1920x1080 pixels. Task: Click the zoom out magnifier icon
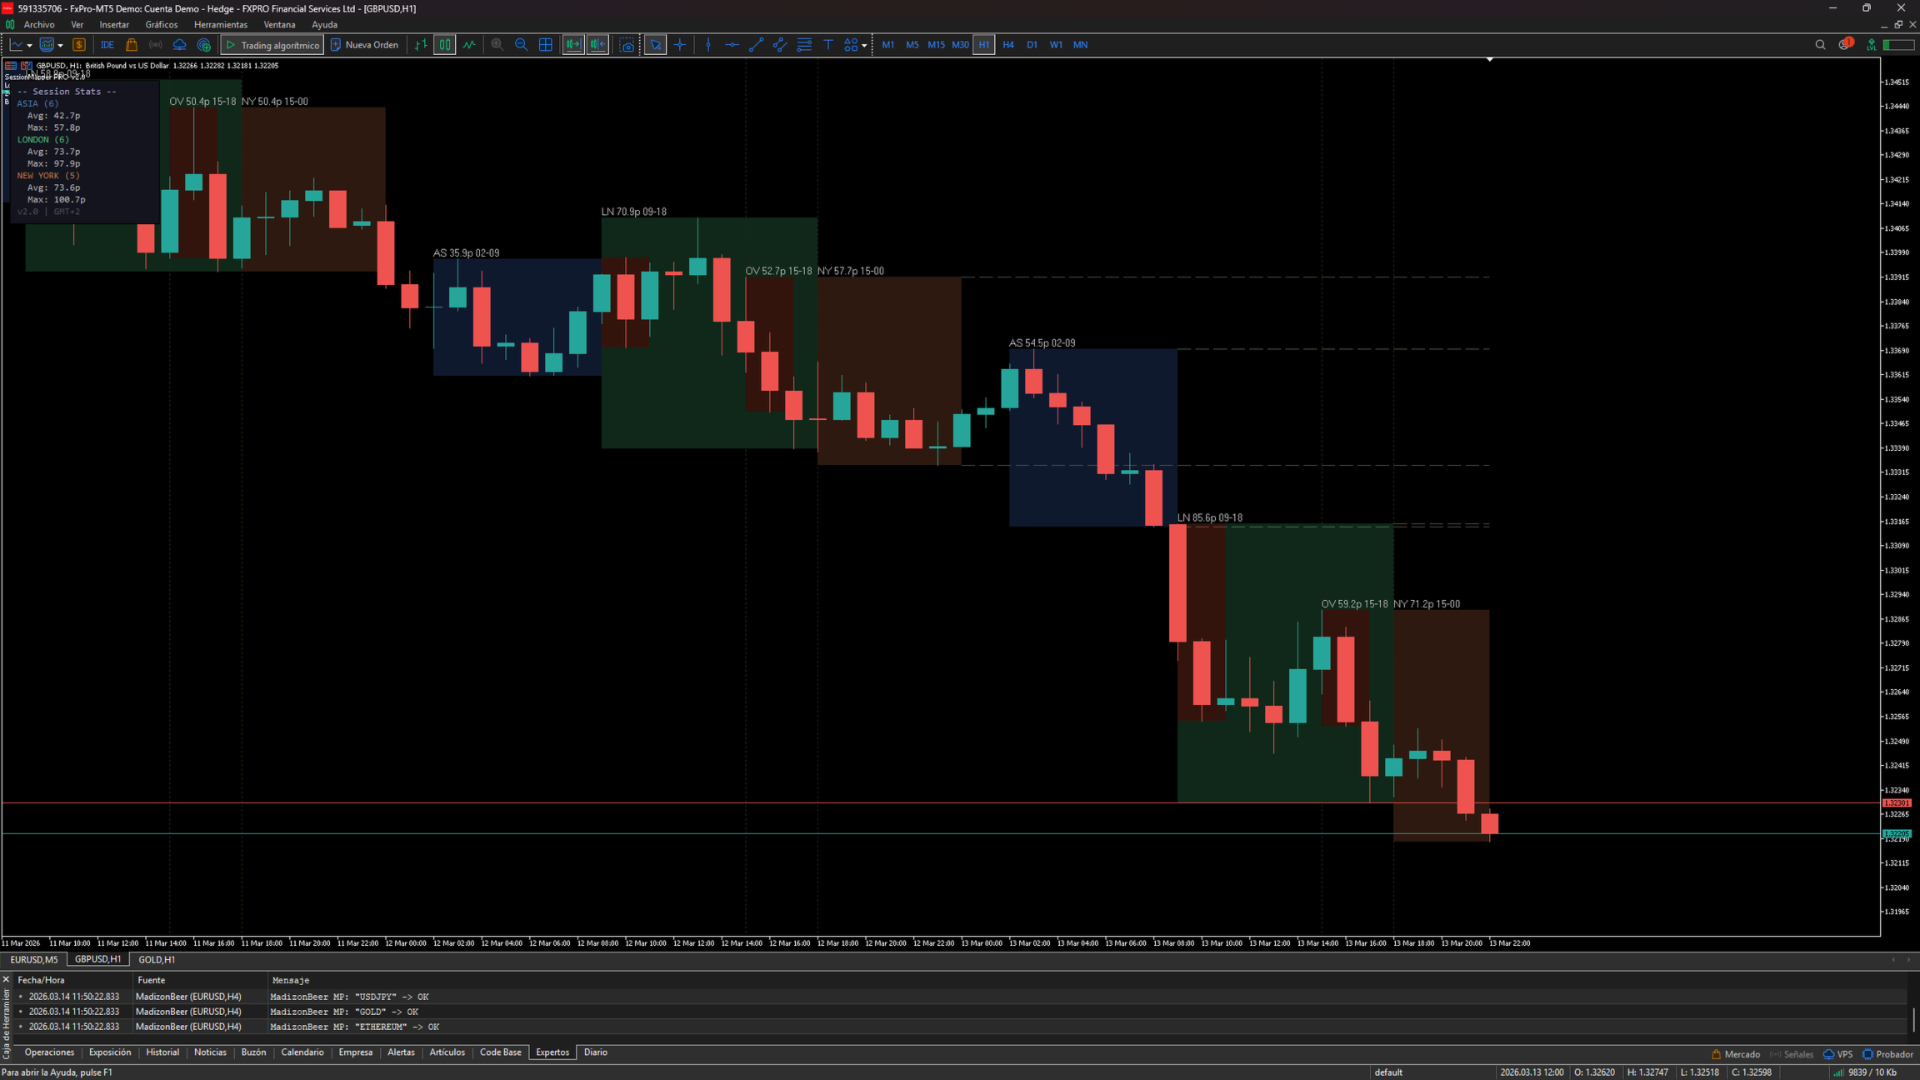coord(521,45)
